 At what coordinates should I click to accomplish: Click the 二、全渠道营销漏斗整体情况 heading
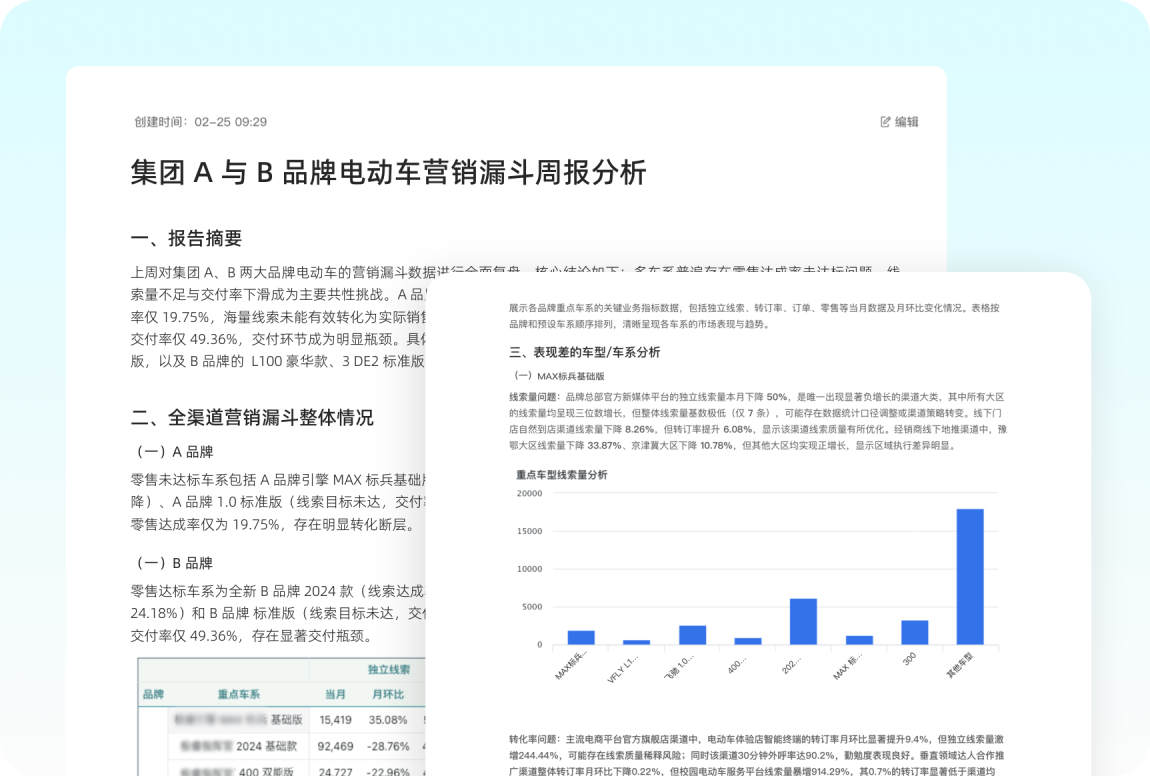[251, 419]
